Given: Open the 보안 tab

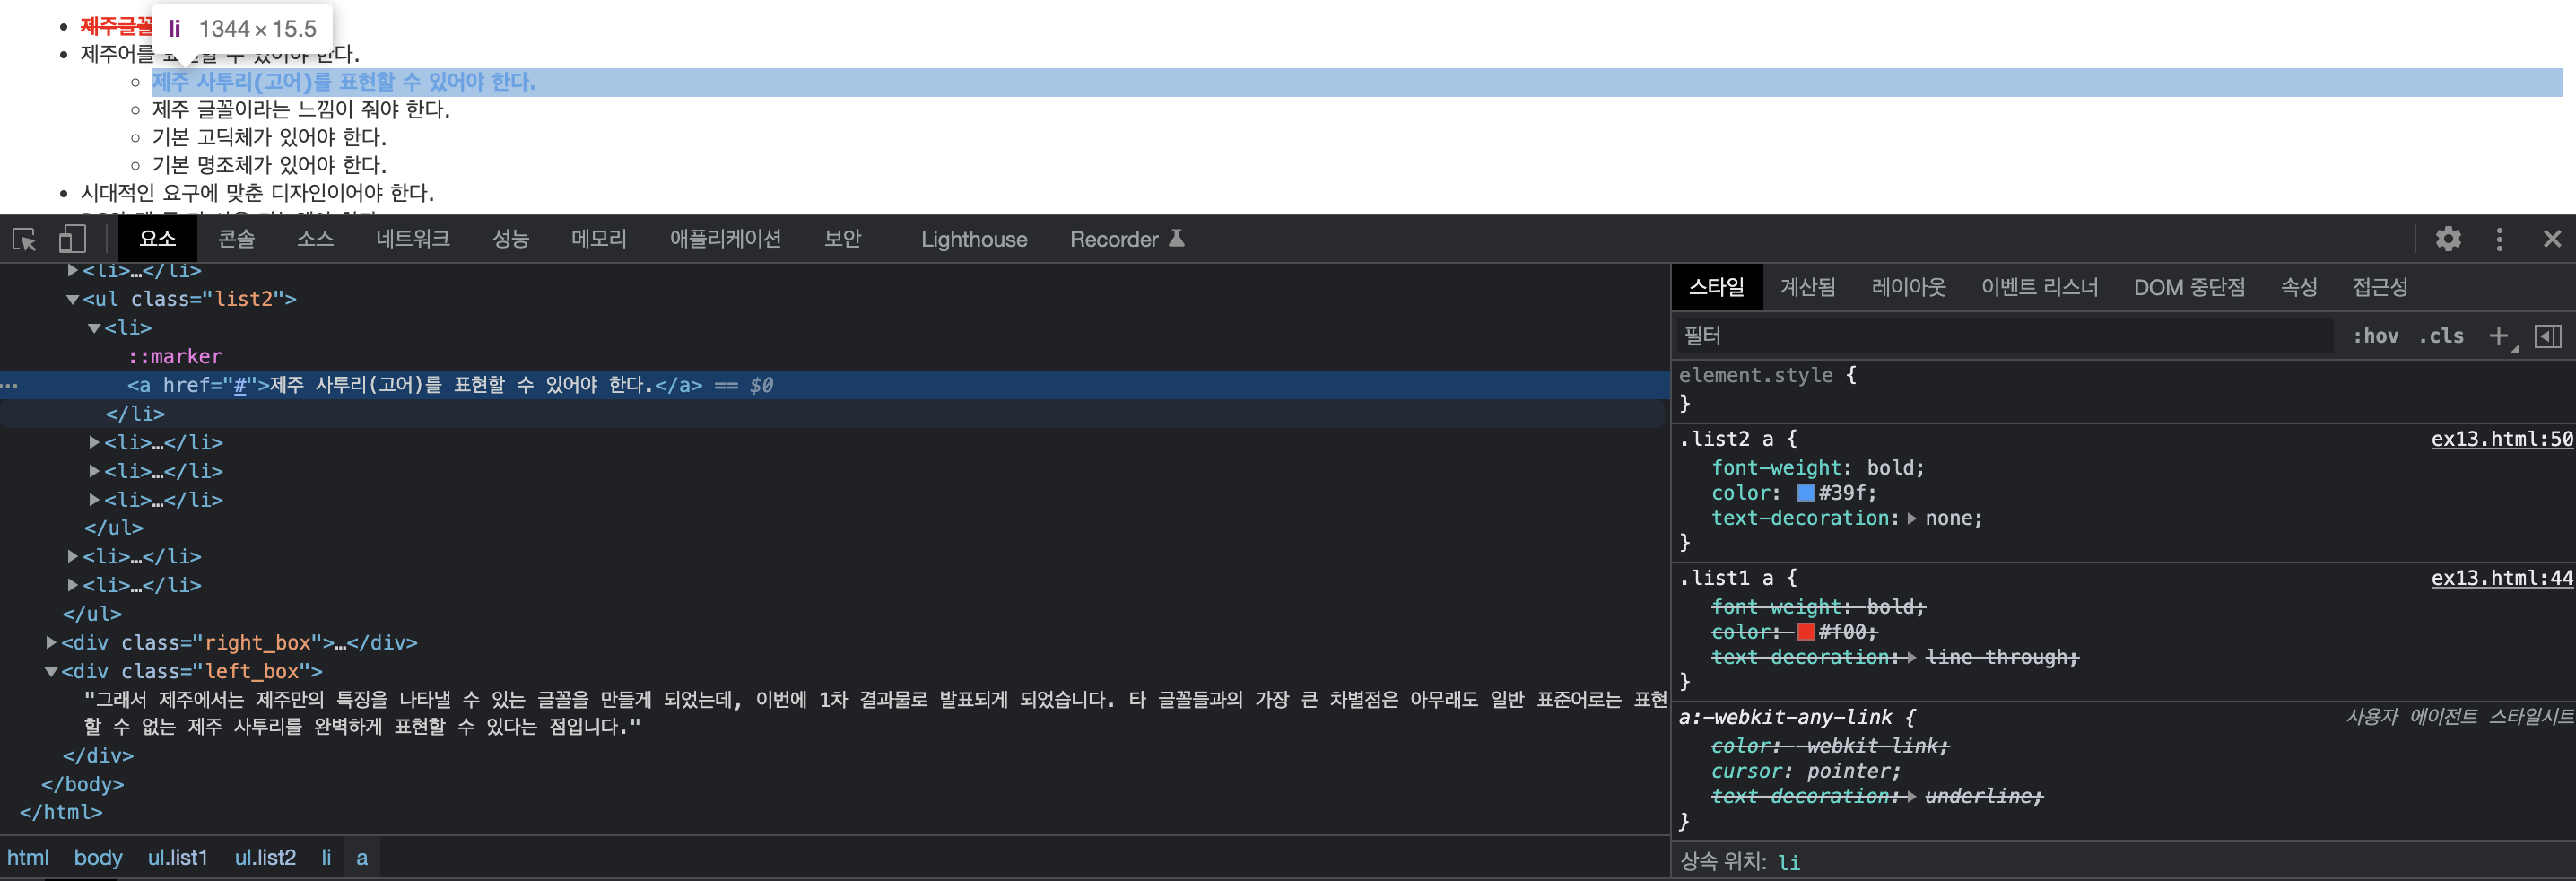Looking at the screenshot, I should [x=842, y=239].
